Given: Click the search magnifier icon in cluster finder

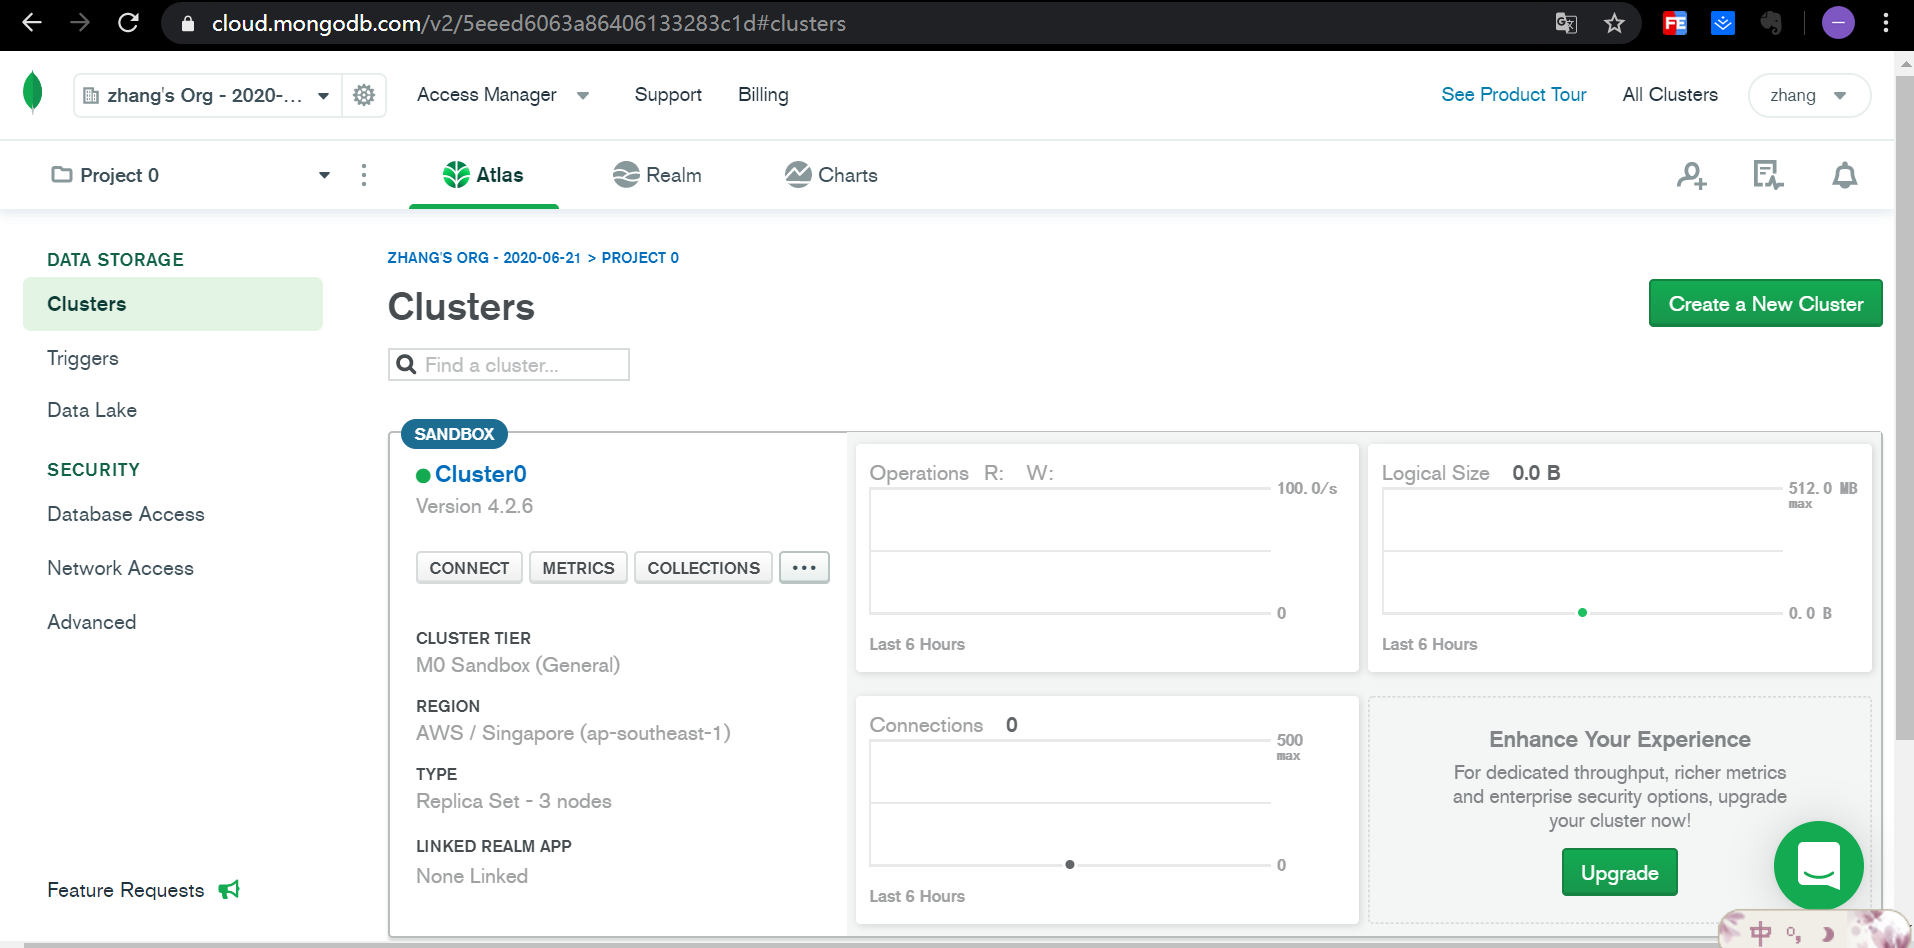Looking at the screenshot, I should [x=406, y=365].
